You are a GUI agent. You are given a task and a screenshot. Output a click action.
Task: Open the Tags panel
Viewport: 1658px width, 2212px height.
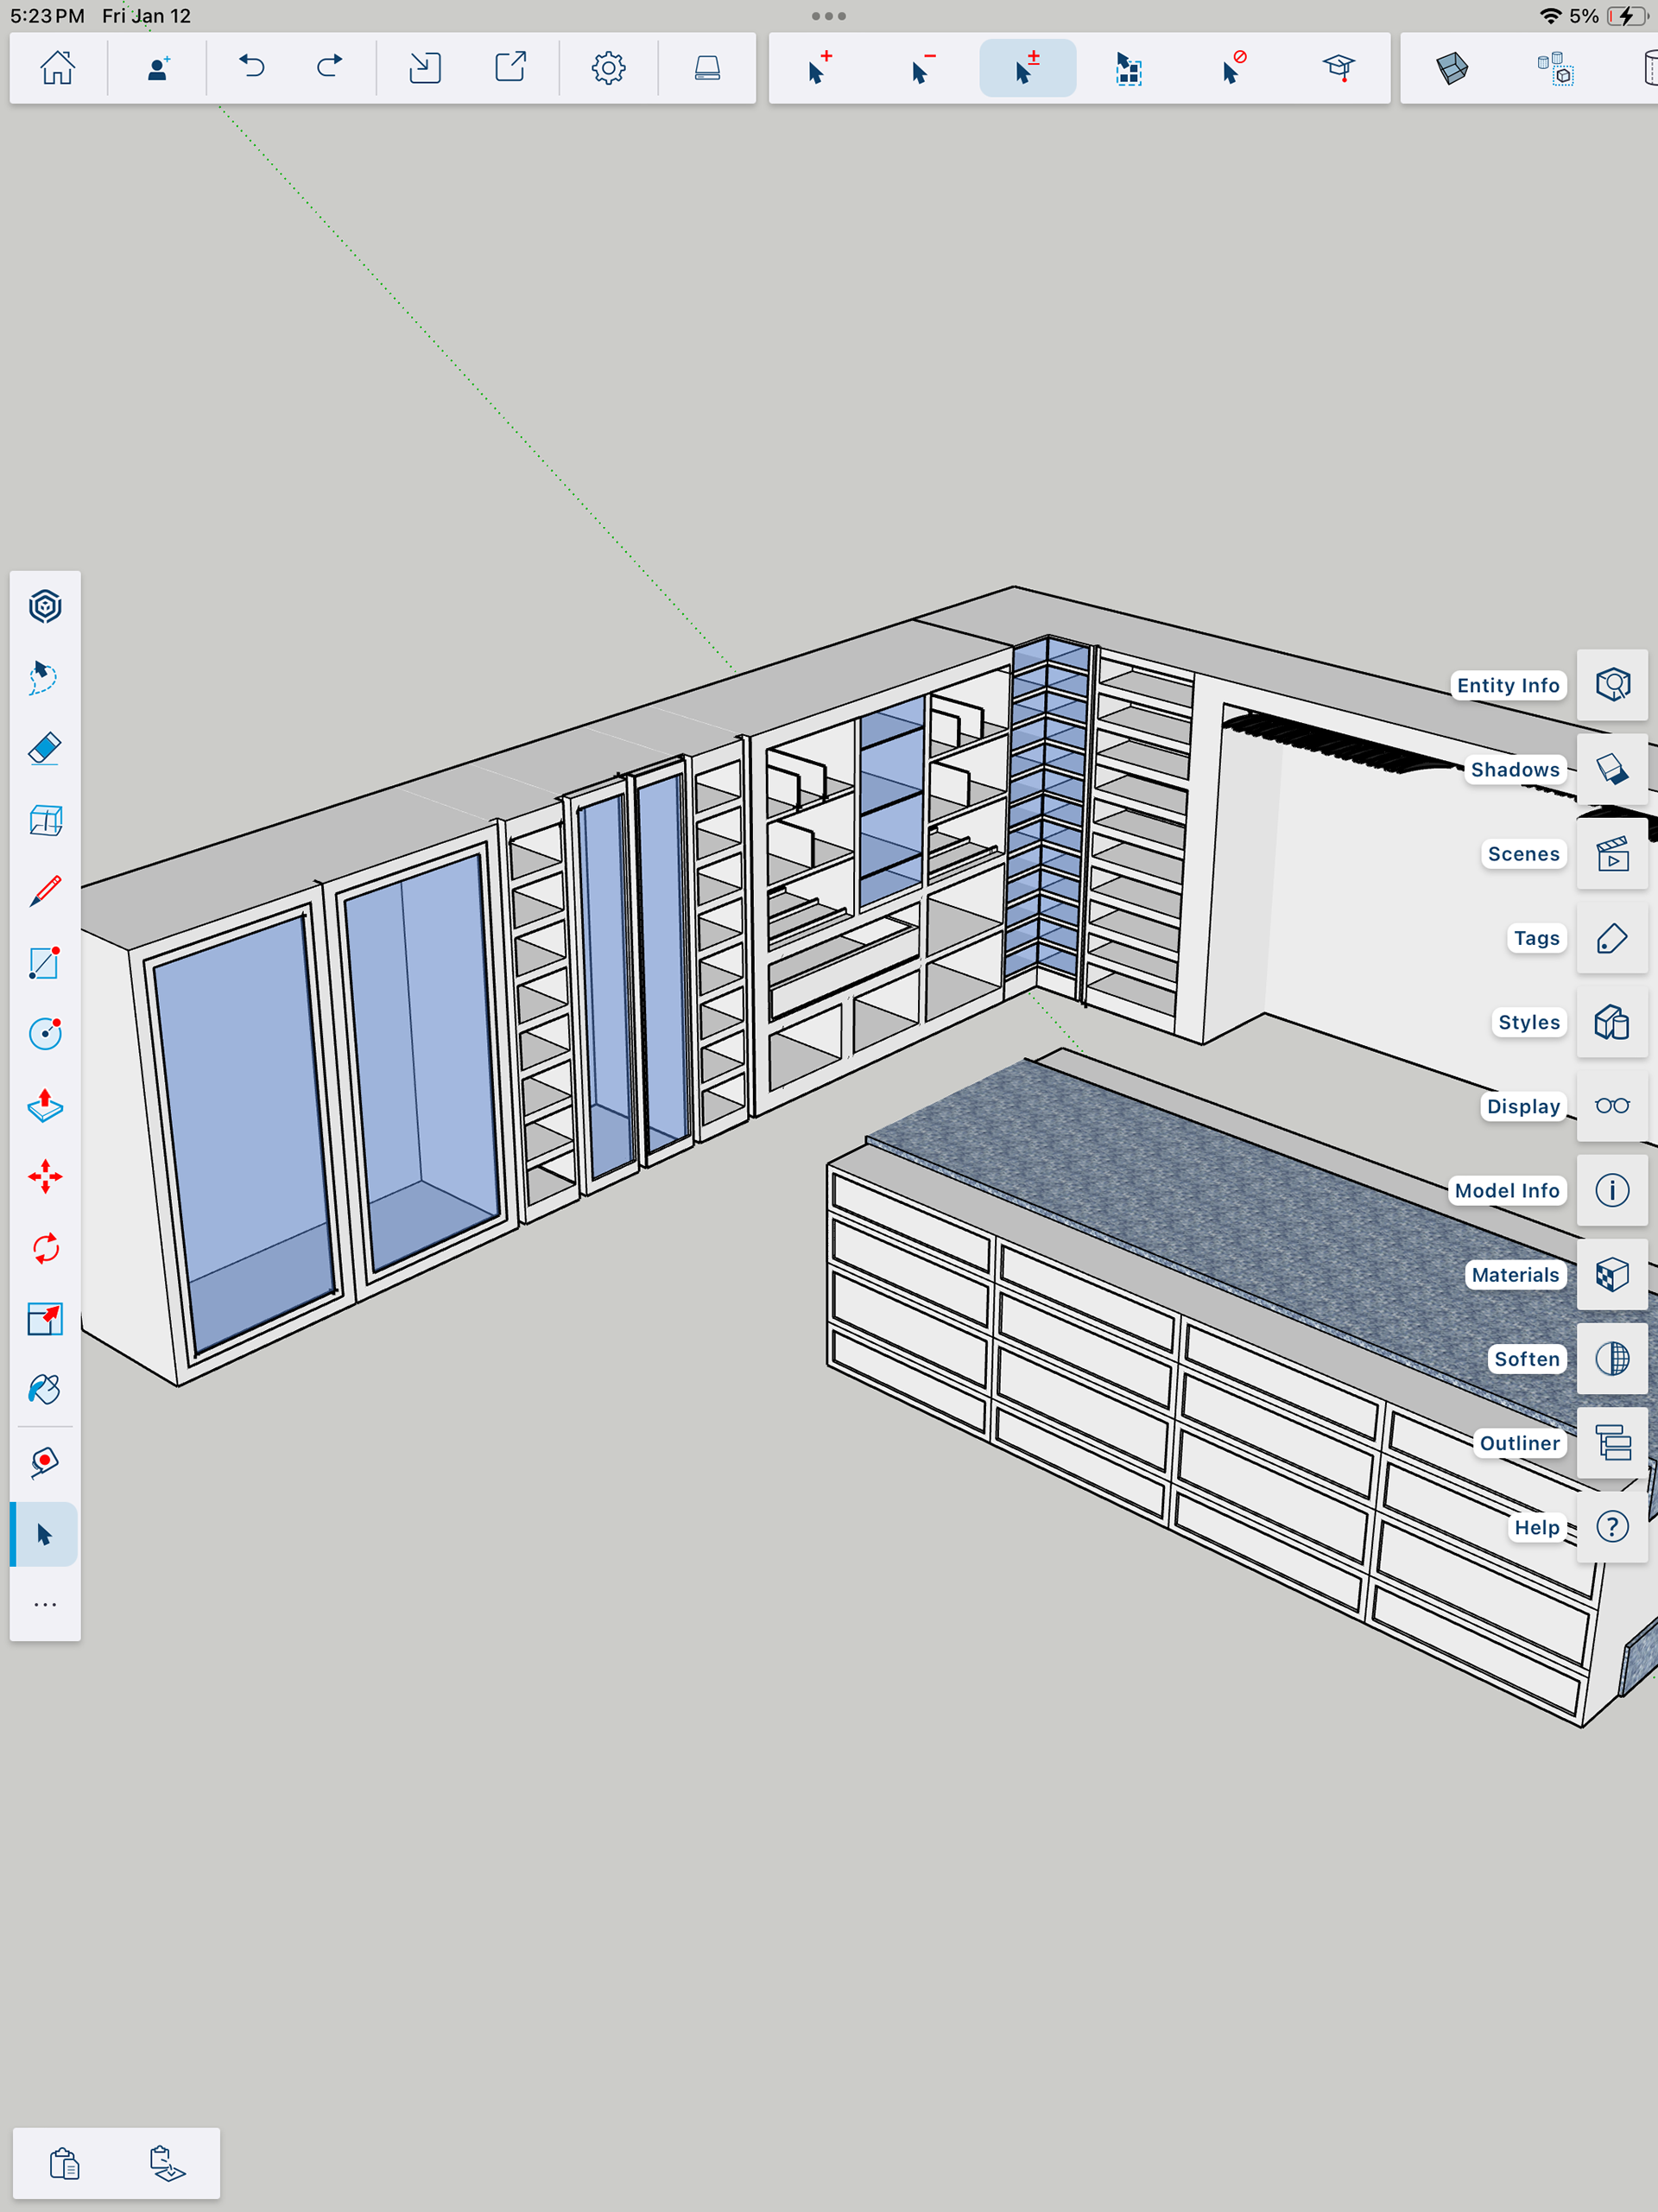click(x=1611, y=938)
